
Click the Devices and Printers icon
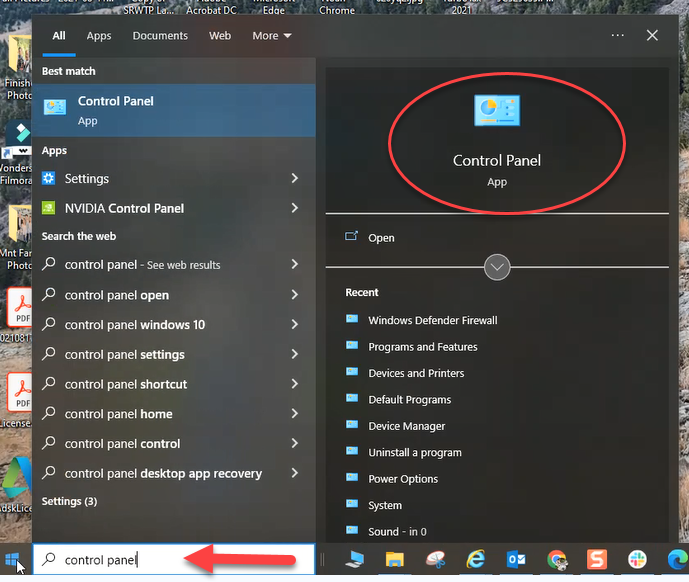352,372
